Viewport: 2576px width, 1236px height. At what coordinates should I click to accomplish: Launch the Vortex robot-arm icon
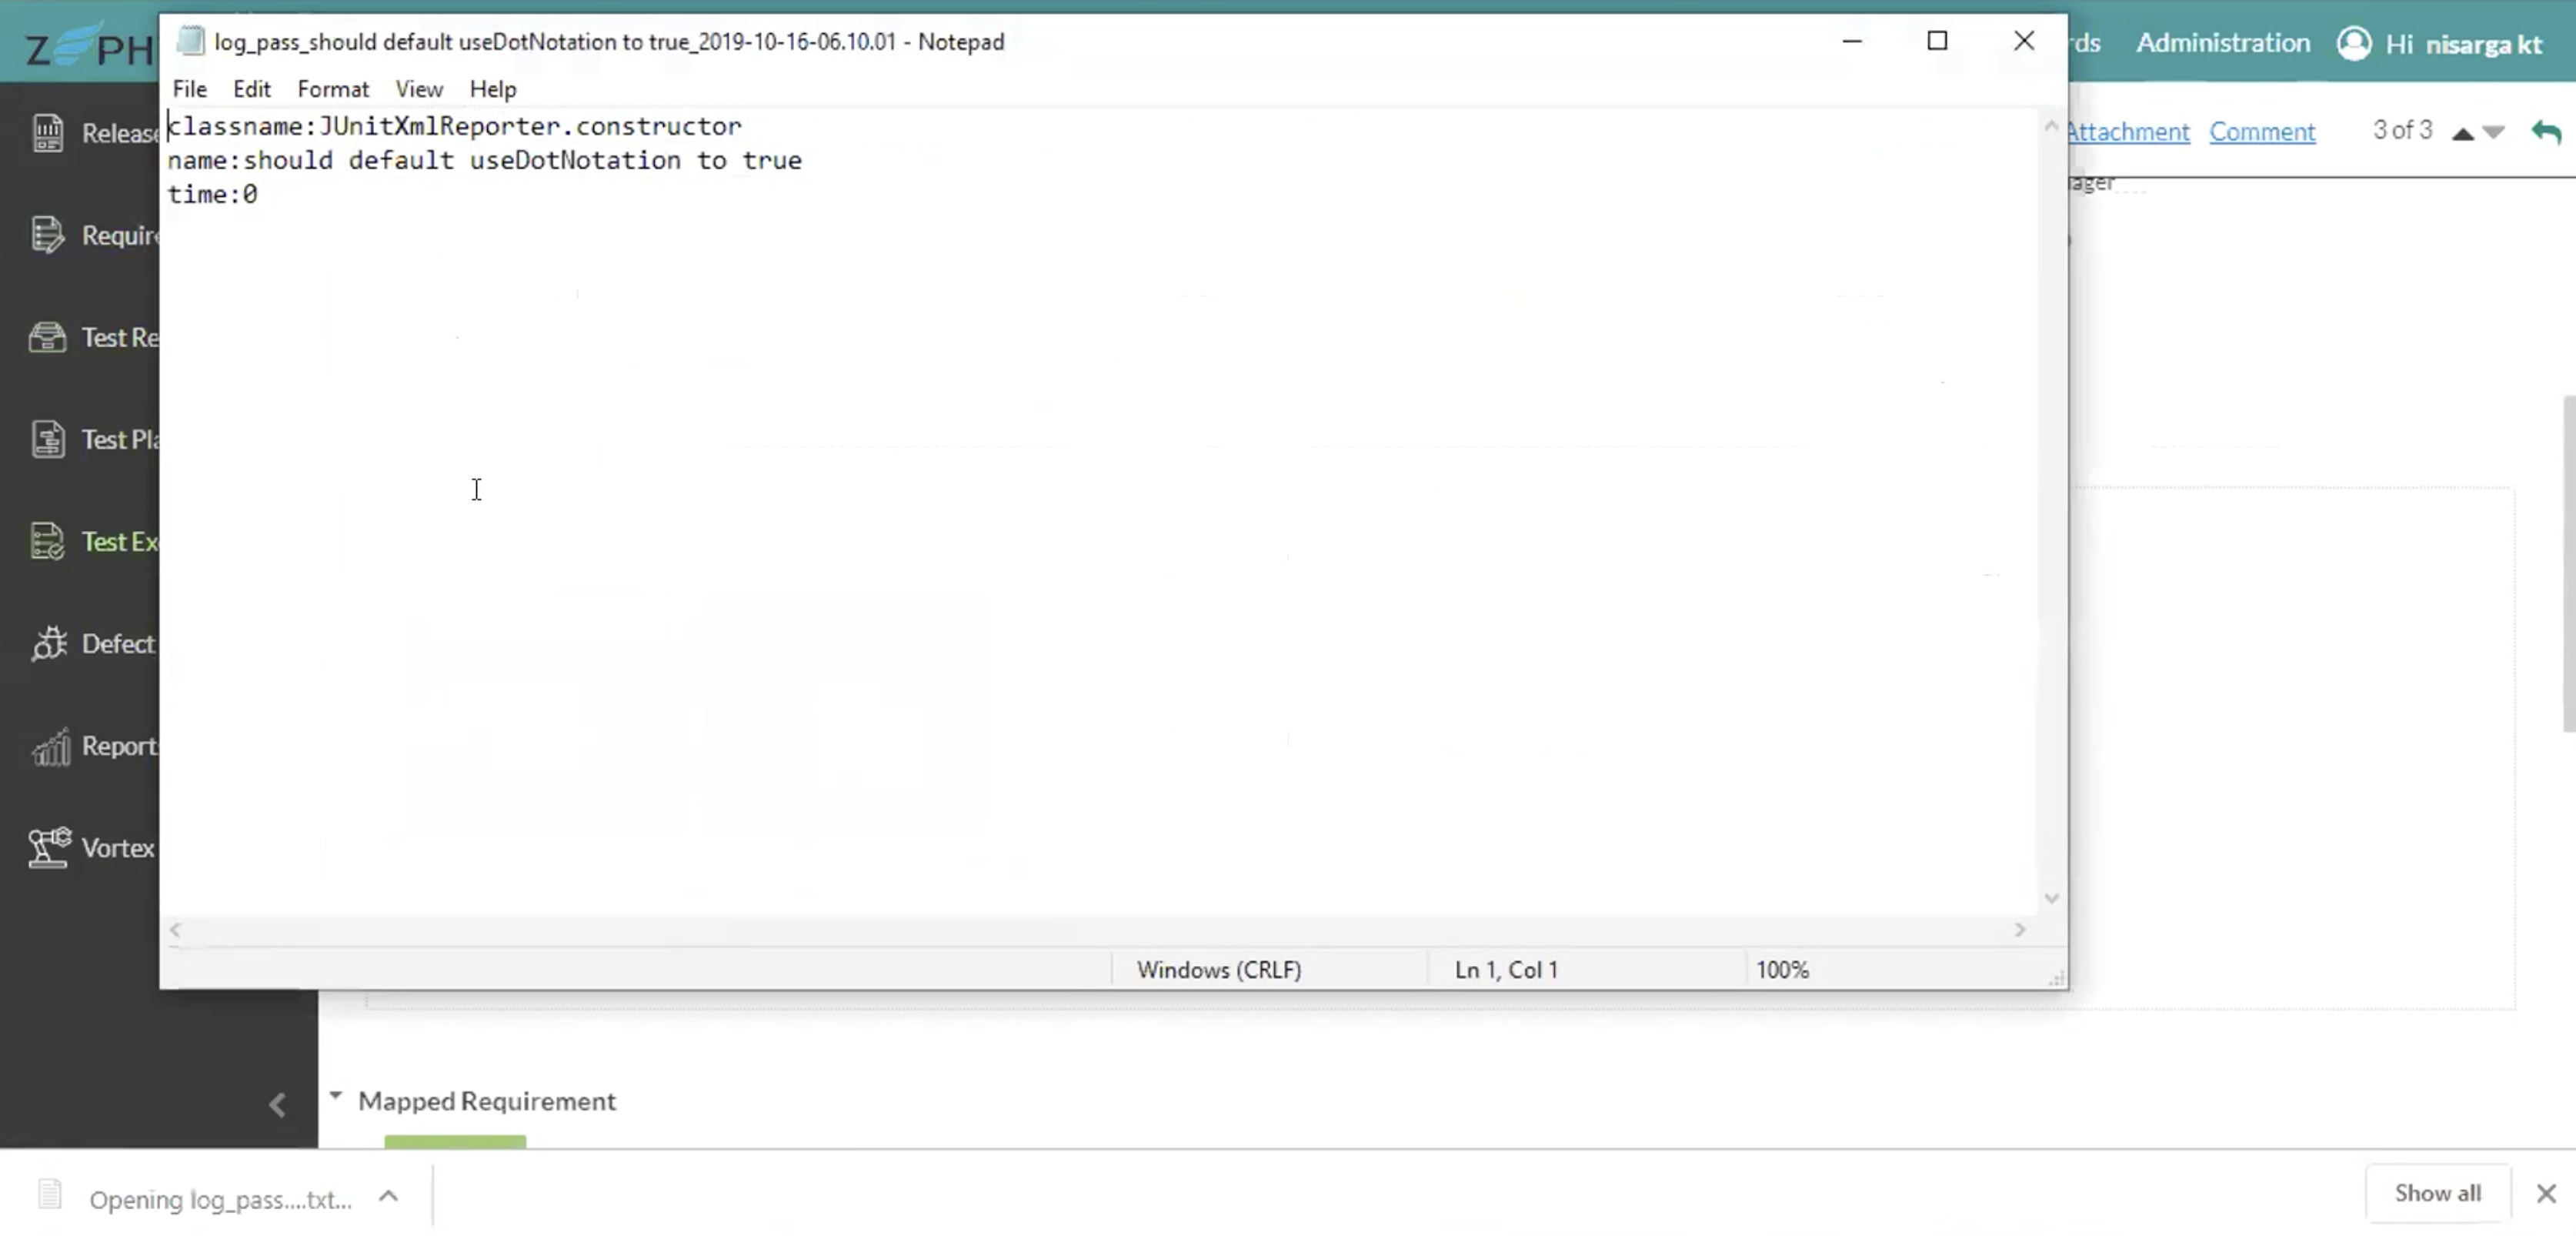(48, 848)
